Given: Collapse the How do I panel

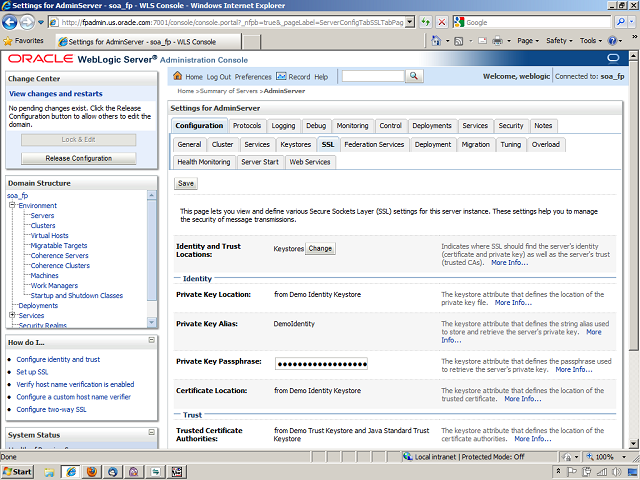Looking at the screenshot, I should click(150, 342).
